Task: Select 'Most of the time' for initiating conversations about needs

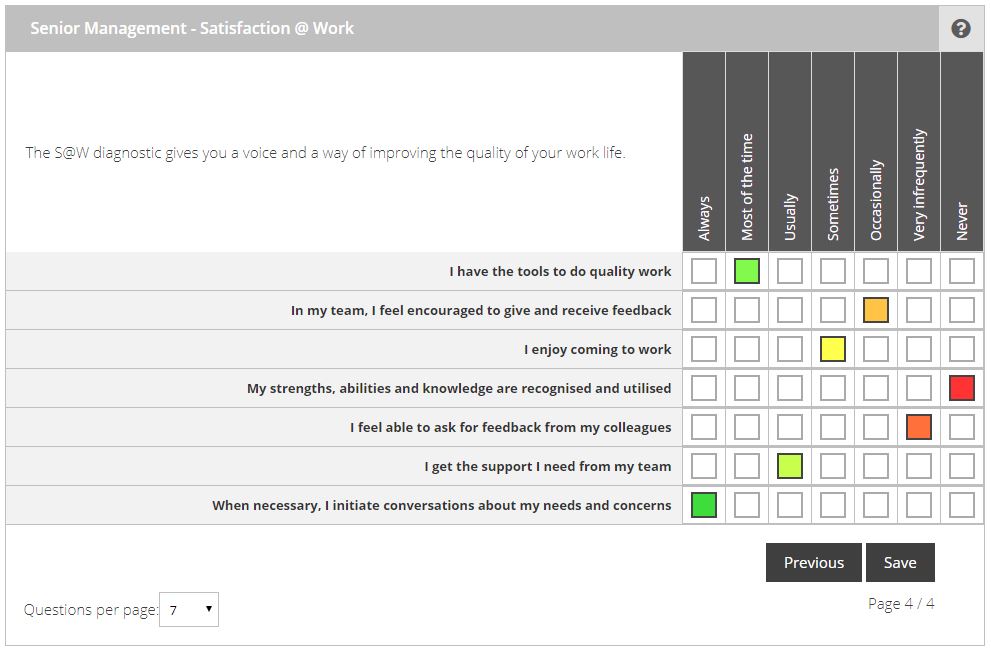Action: pos(747,504)
